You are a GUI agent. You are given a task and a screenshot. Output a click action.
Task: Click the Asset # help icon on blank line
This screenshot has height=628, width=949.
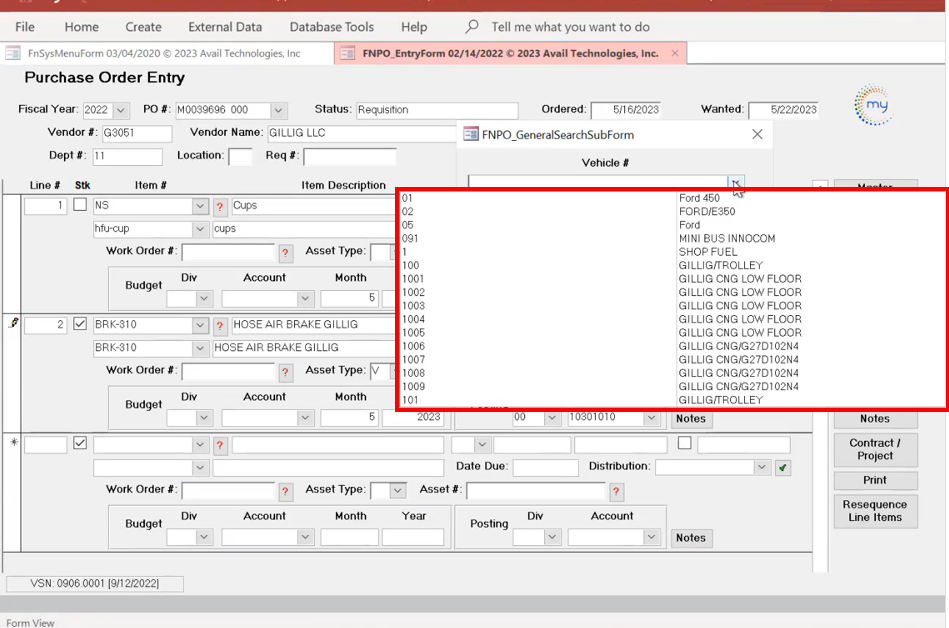(616, 491)
